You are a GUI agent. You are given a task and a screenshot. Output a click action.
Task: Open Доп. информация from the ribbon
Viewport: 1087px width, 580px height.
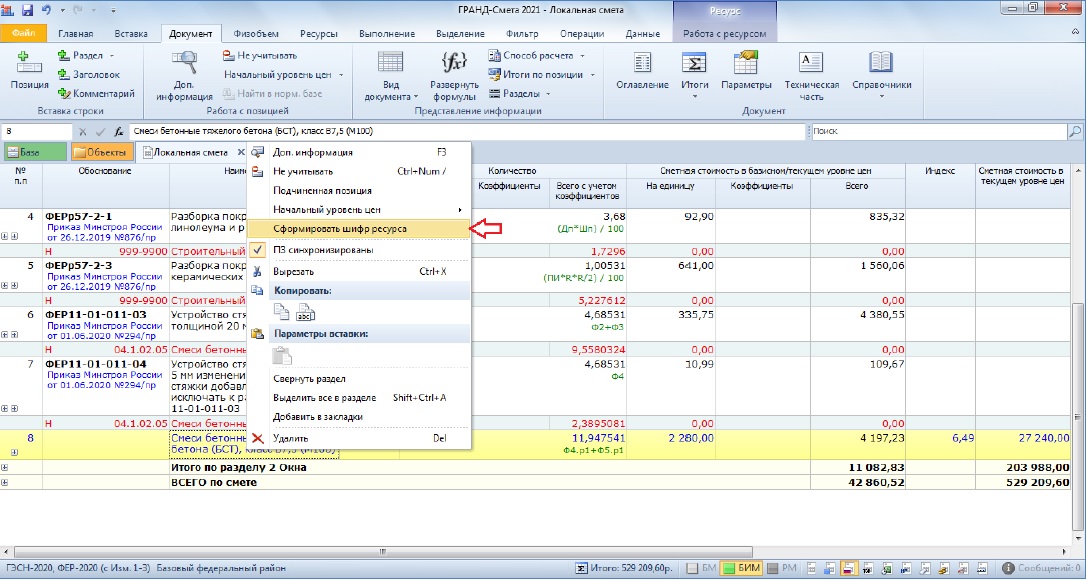(184, 76)
